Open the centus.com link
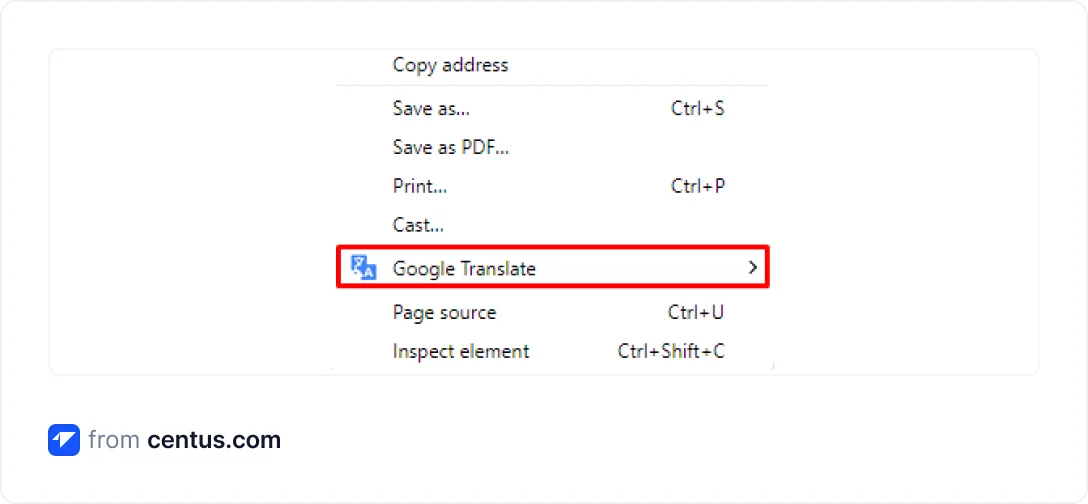The width and height of the screenshot is (1088, 504). (214, 440)
